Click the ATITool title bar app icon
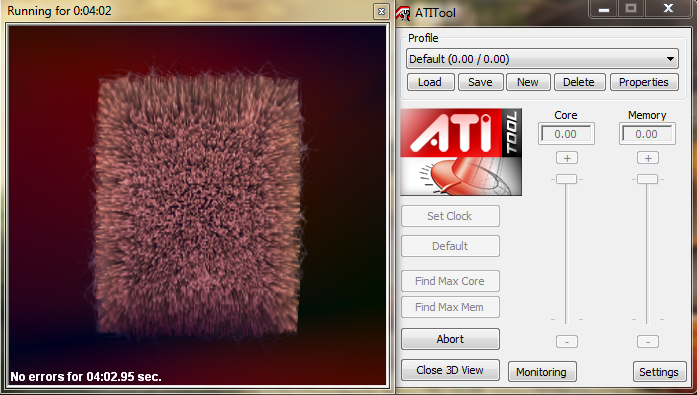697x395 pixels. 403,13
